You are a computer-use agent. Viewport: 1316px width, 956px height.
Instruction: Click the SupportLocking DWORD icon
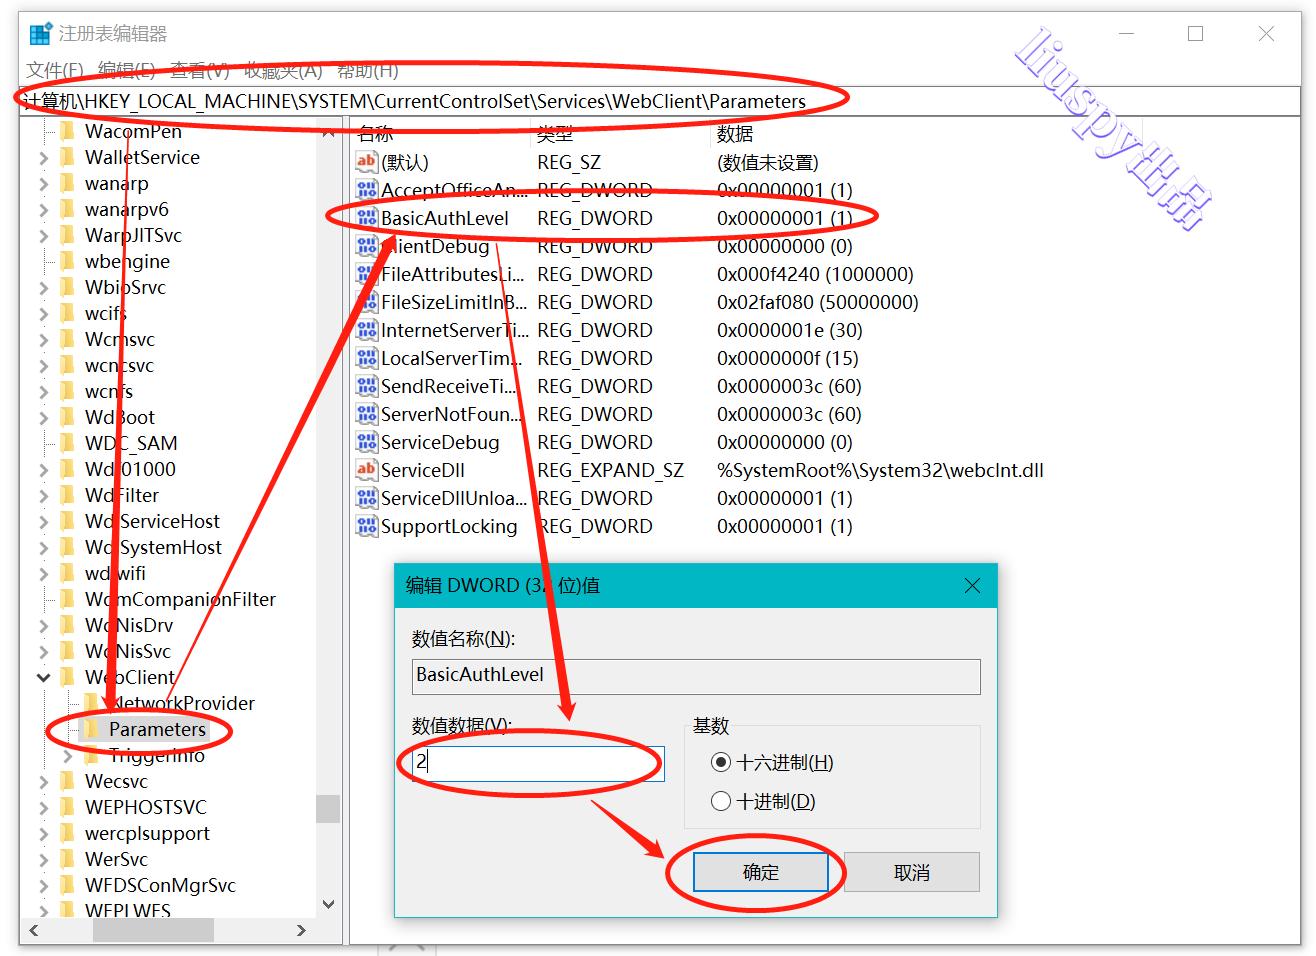(x=366, y=526)
